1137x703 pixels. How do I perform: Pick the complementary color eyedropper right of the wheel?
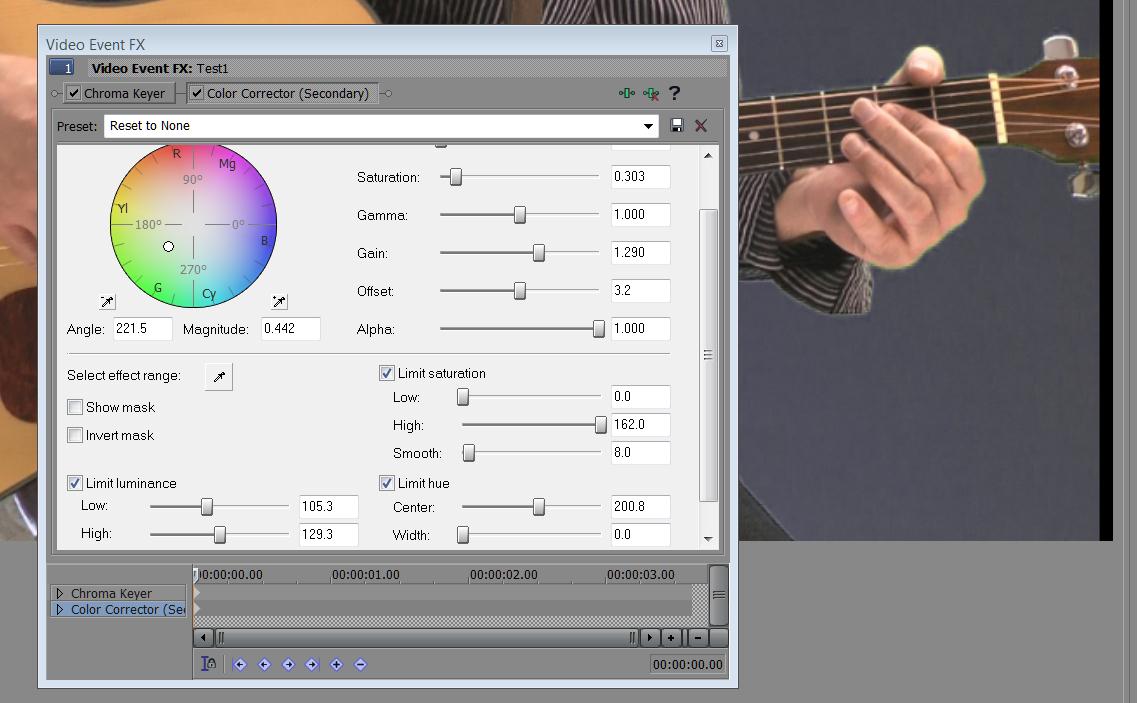click(279, 302)
